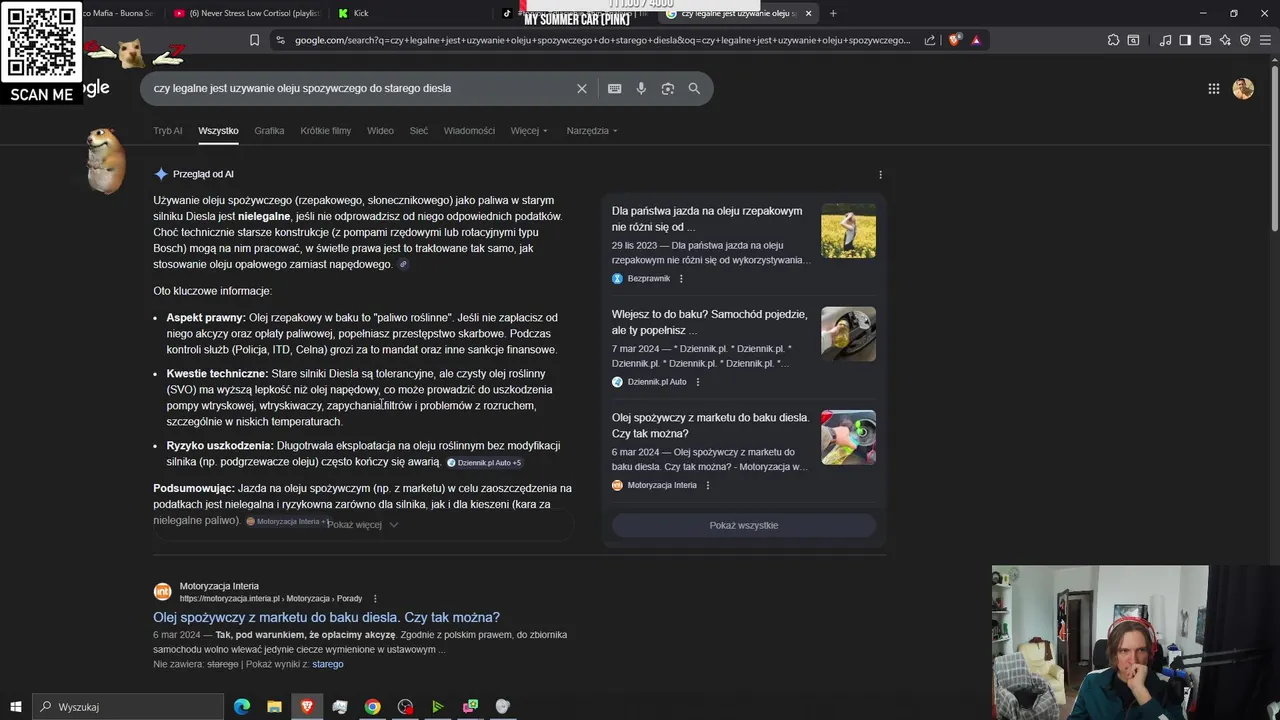Viewport: 1280px width, 720px height.
Task: Open the Sieć results tab
Action: 419,131
